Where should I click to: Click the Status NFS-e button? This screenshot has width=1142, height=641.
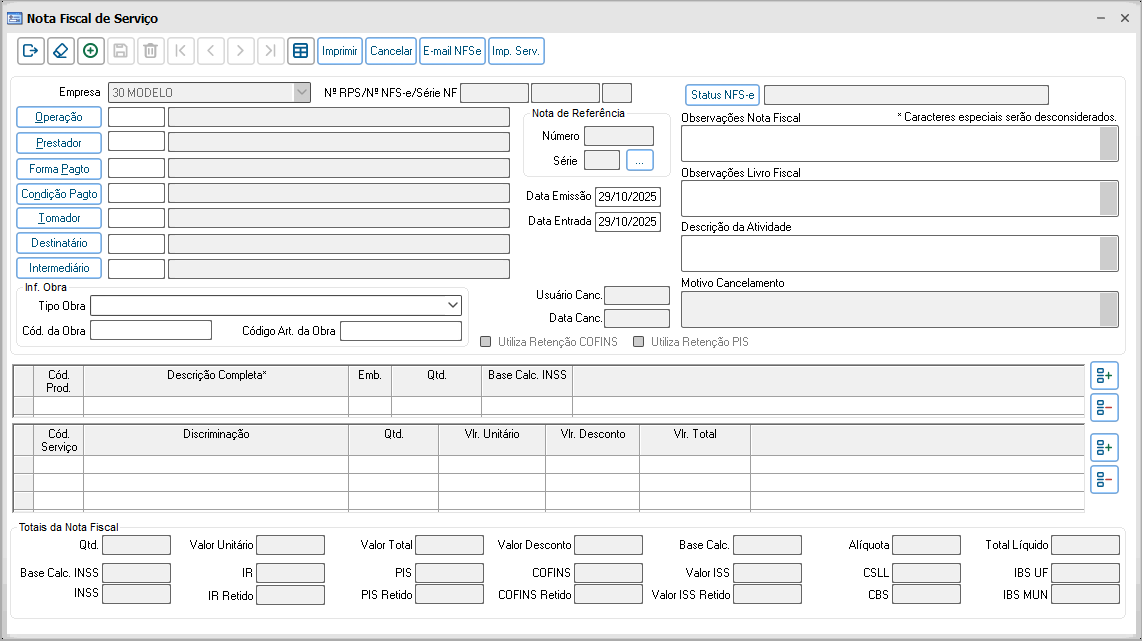tap(722, 95)
